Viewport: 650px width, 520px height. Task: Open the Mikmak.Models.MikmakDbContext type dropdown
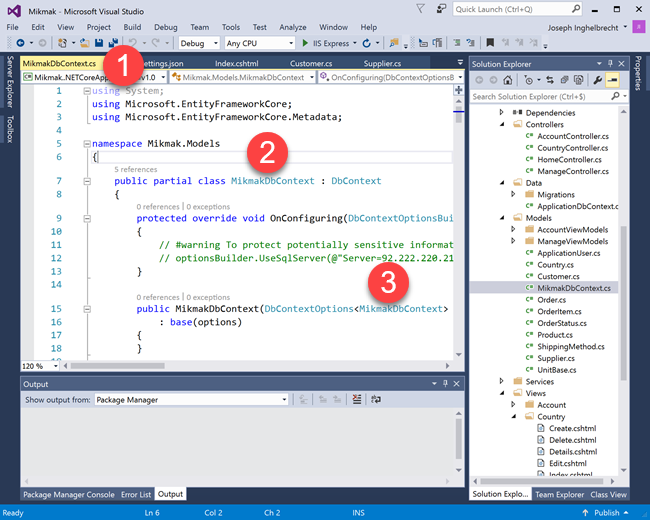pos(312,78)
